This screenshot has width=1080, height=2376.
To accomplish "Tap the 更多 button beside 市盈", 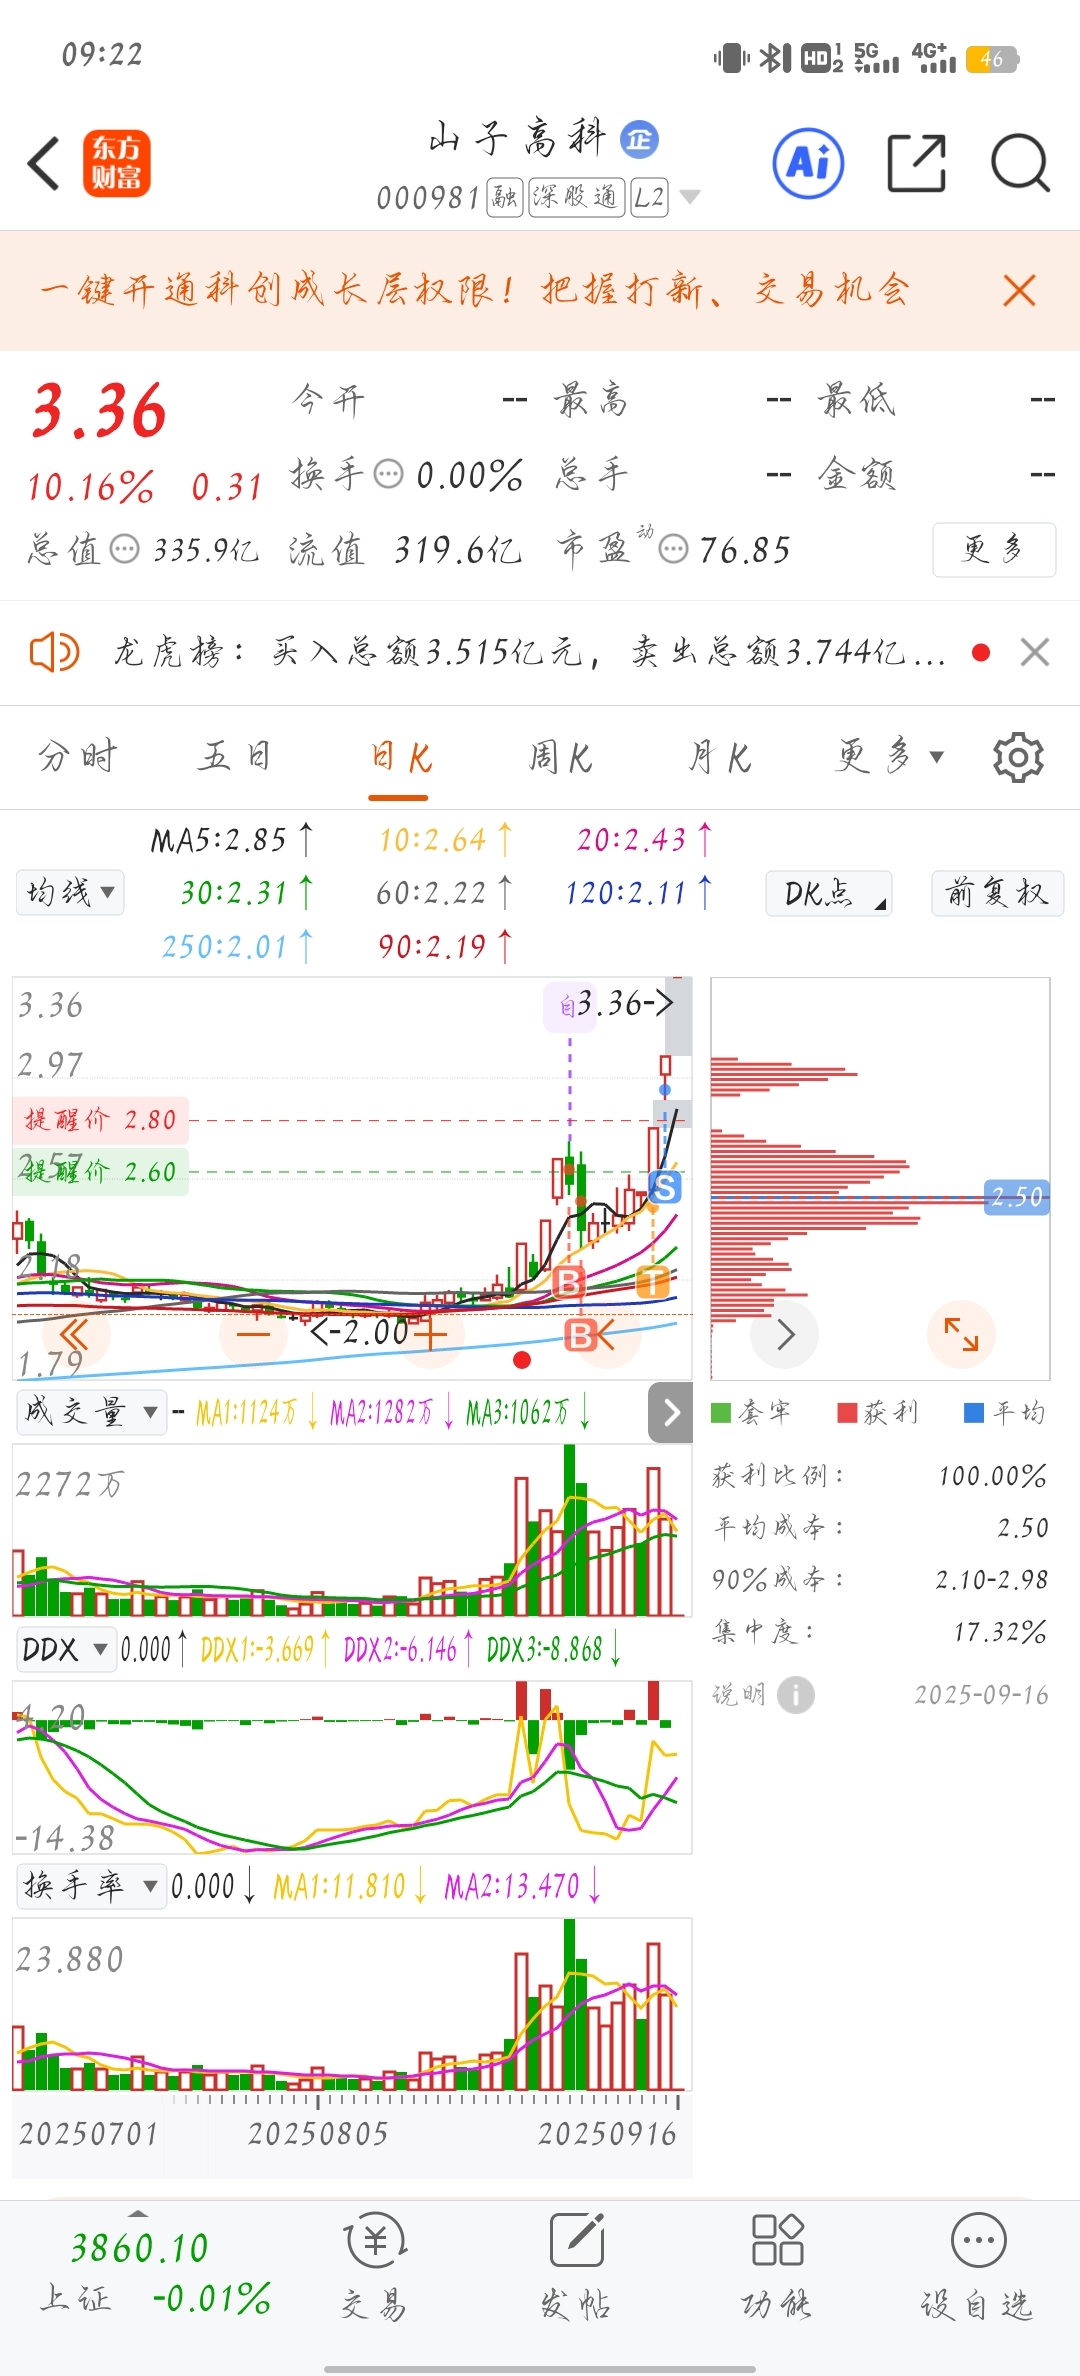I will click(994, 549).
